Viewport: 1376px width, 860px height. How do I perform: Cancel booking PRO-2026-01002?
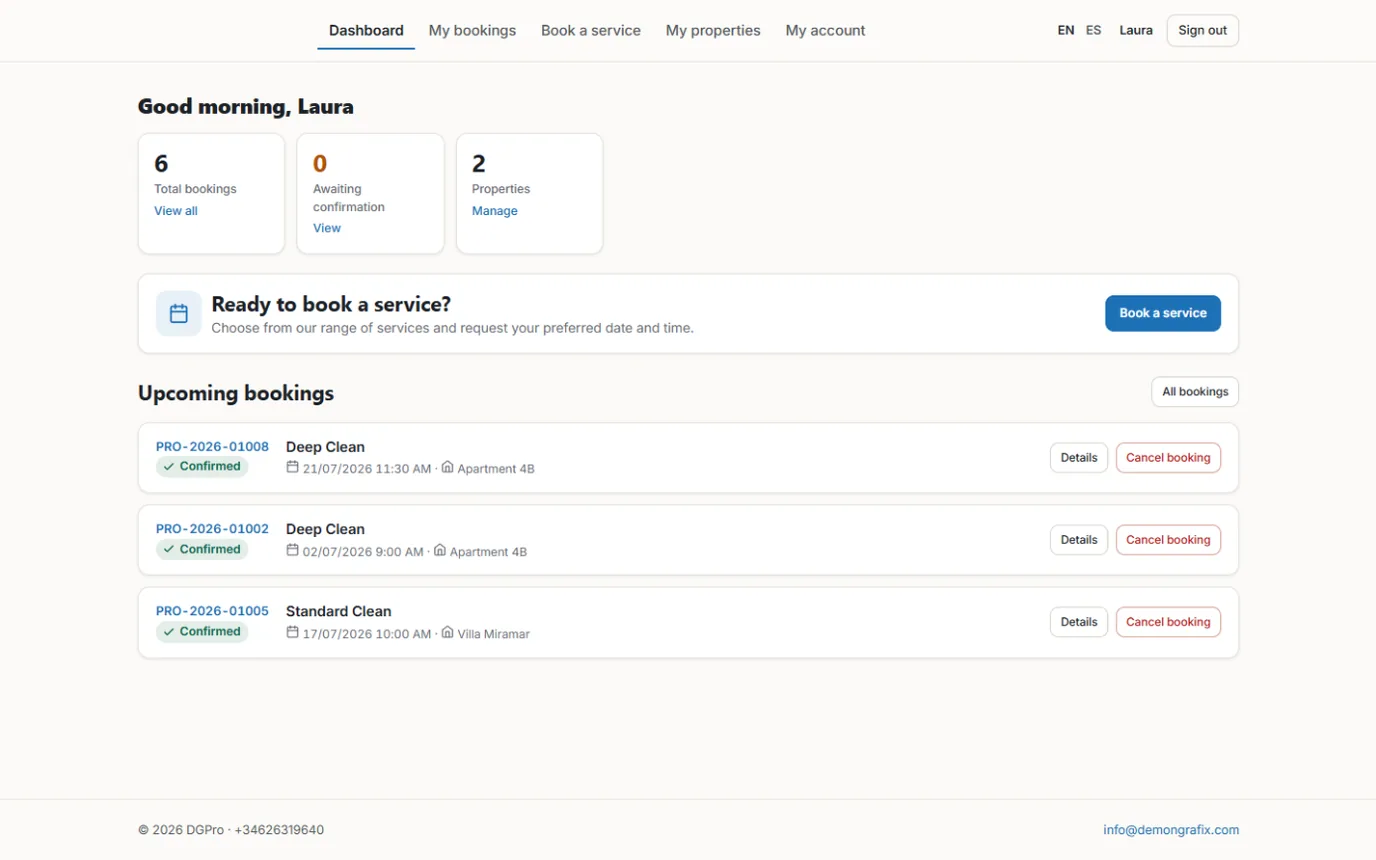click(1168, 540)
